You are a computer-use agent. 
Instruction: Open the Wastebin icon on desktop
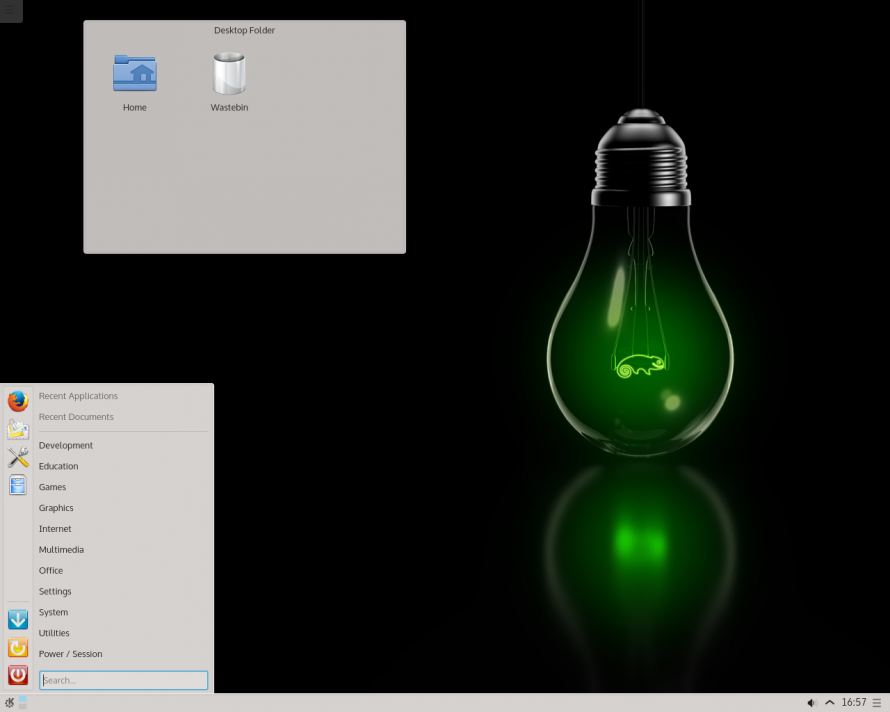click(x=229, y=80)
